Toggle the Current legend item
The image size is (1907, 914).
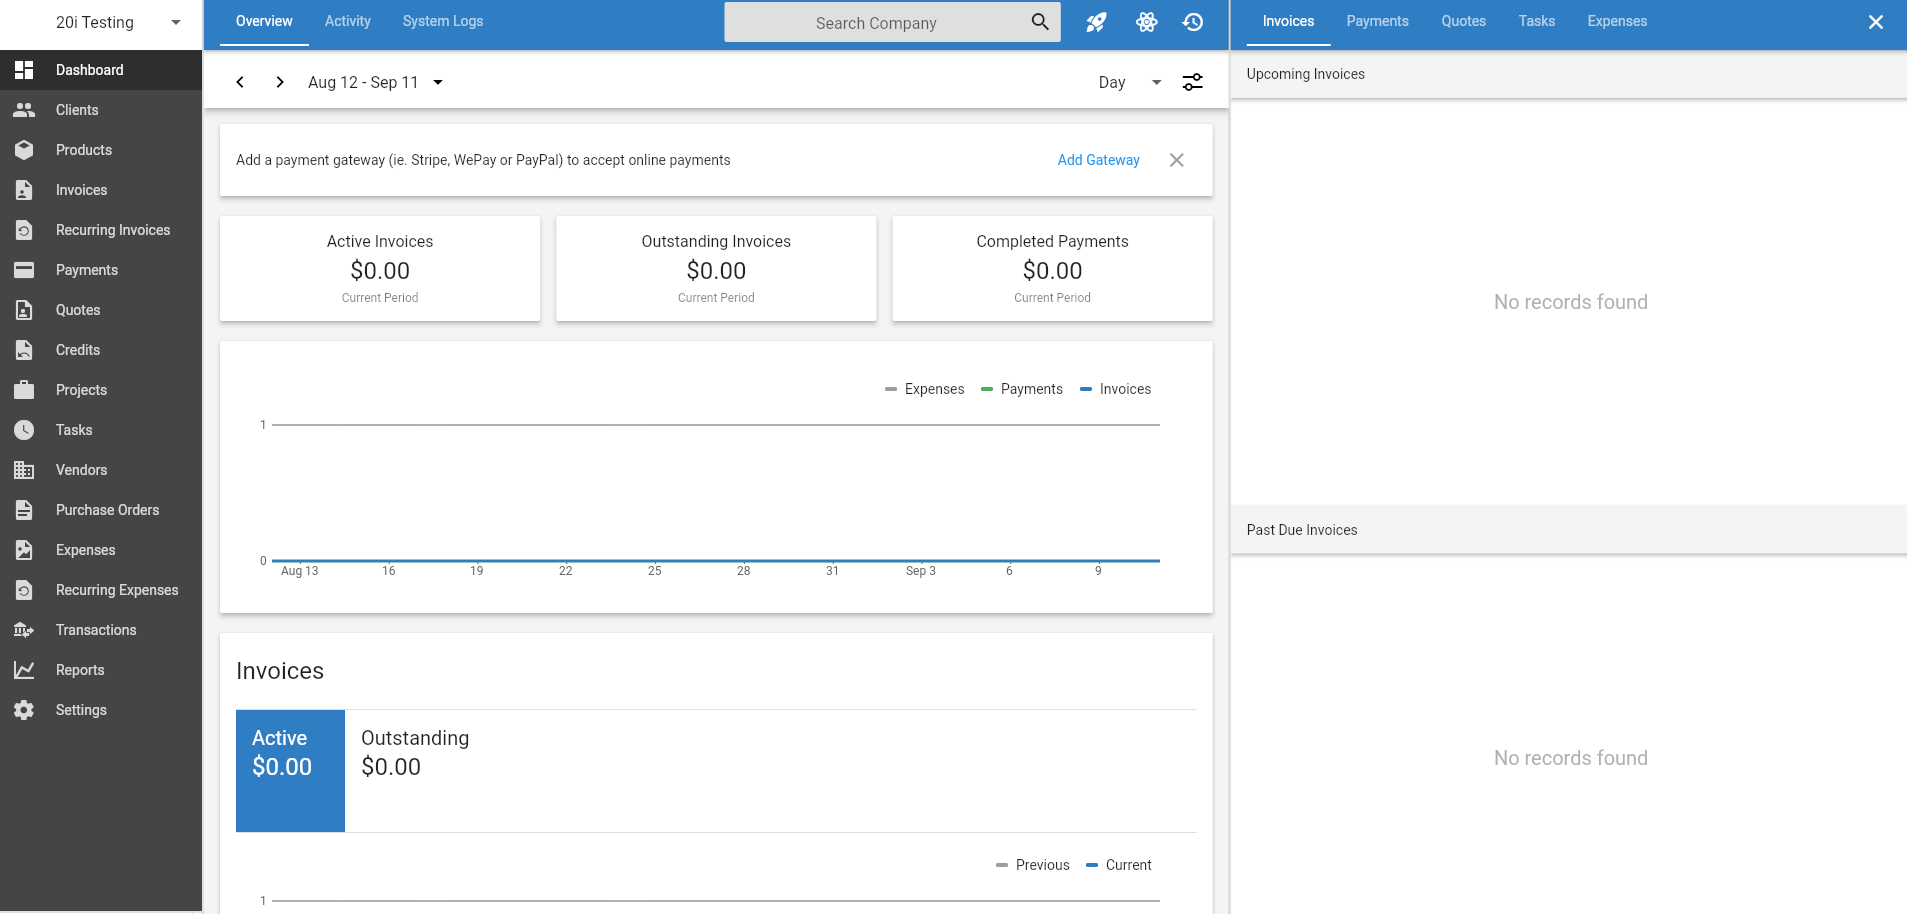pyautogui.click(x=1119, y=865)
